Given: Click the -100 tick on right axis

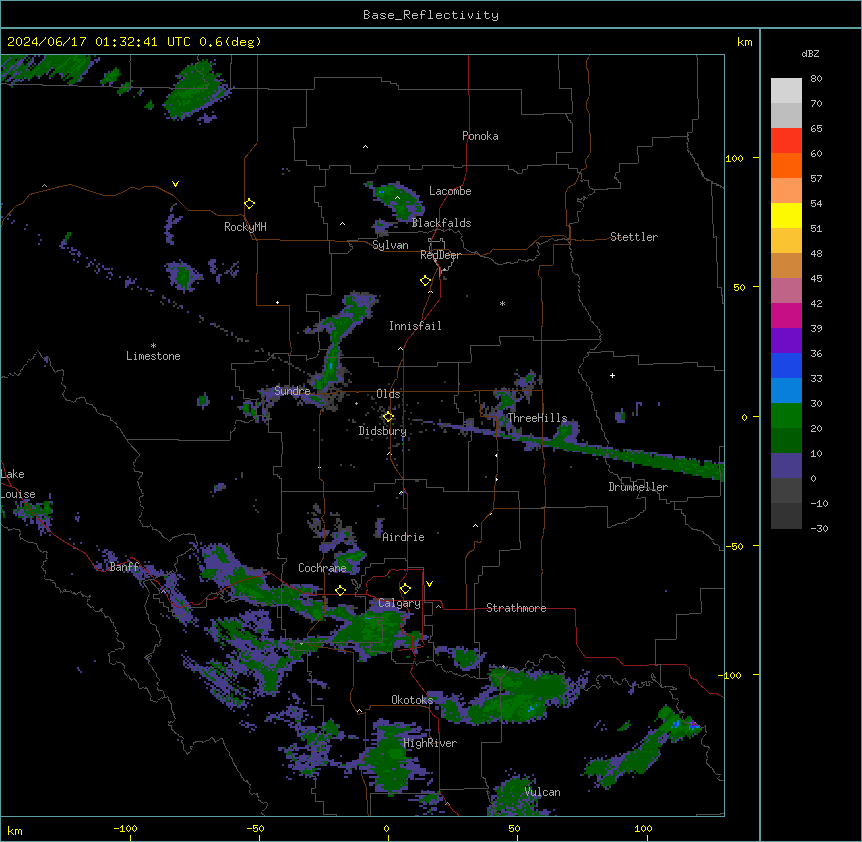Looking at the screenshot, I should pos(731,675).
